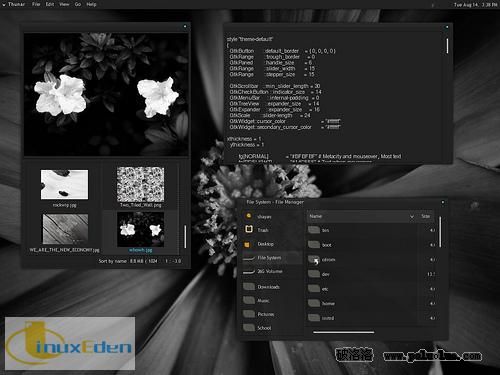The height and width of the screenshot is (375, 500).
Task: Select the rocking.jpg thumbnail in image viewer
Action: (x=64, y=184)
